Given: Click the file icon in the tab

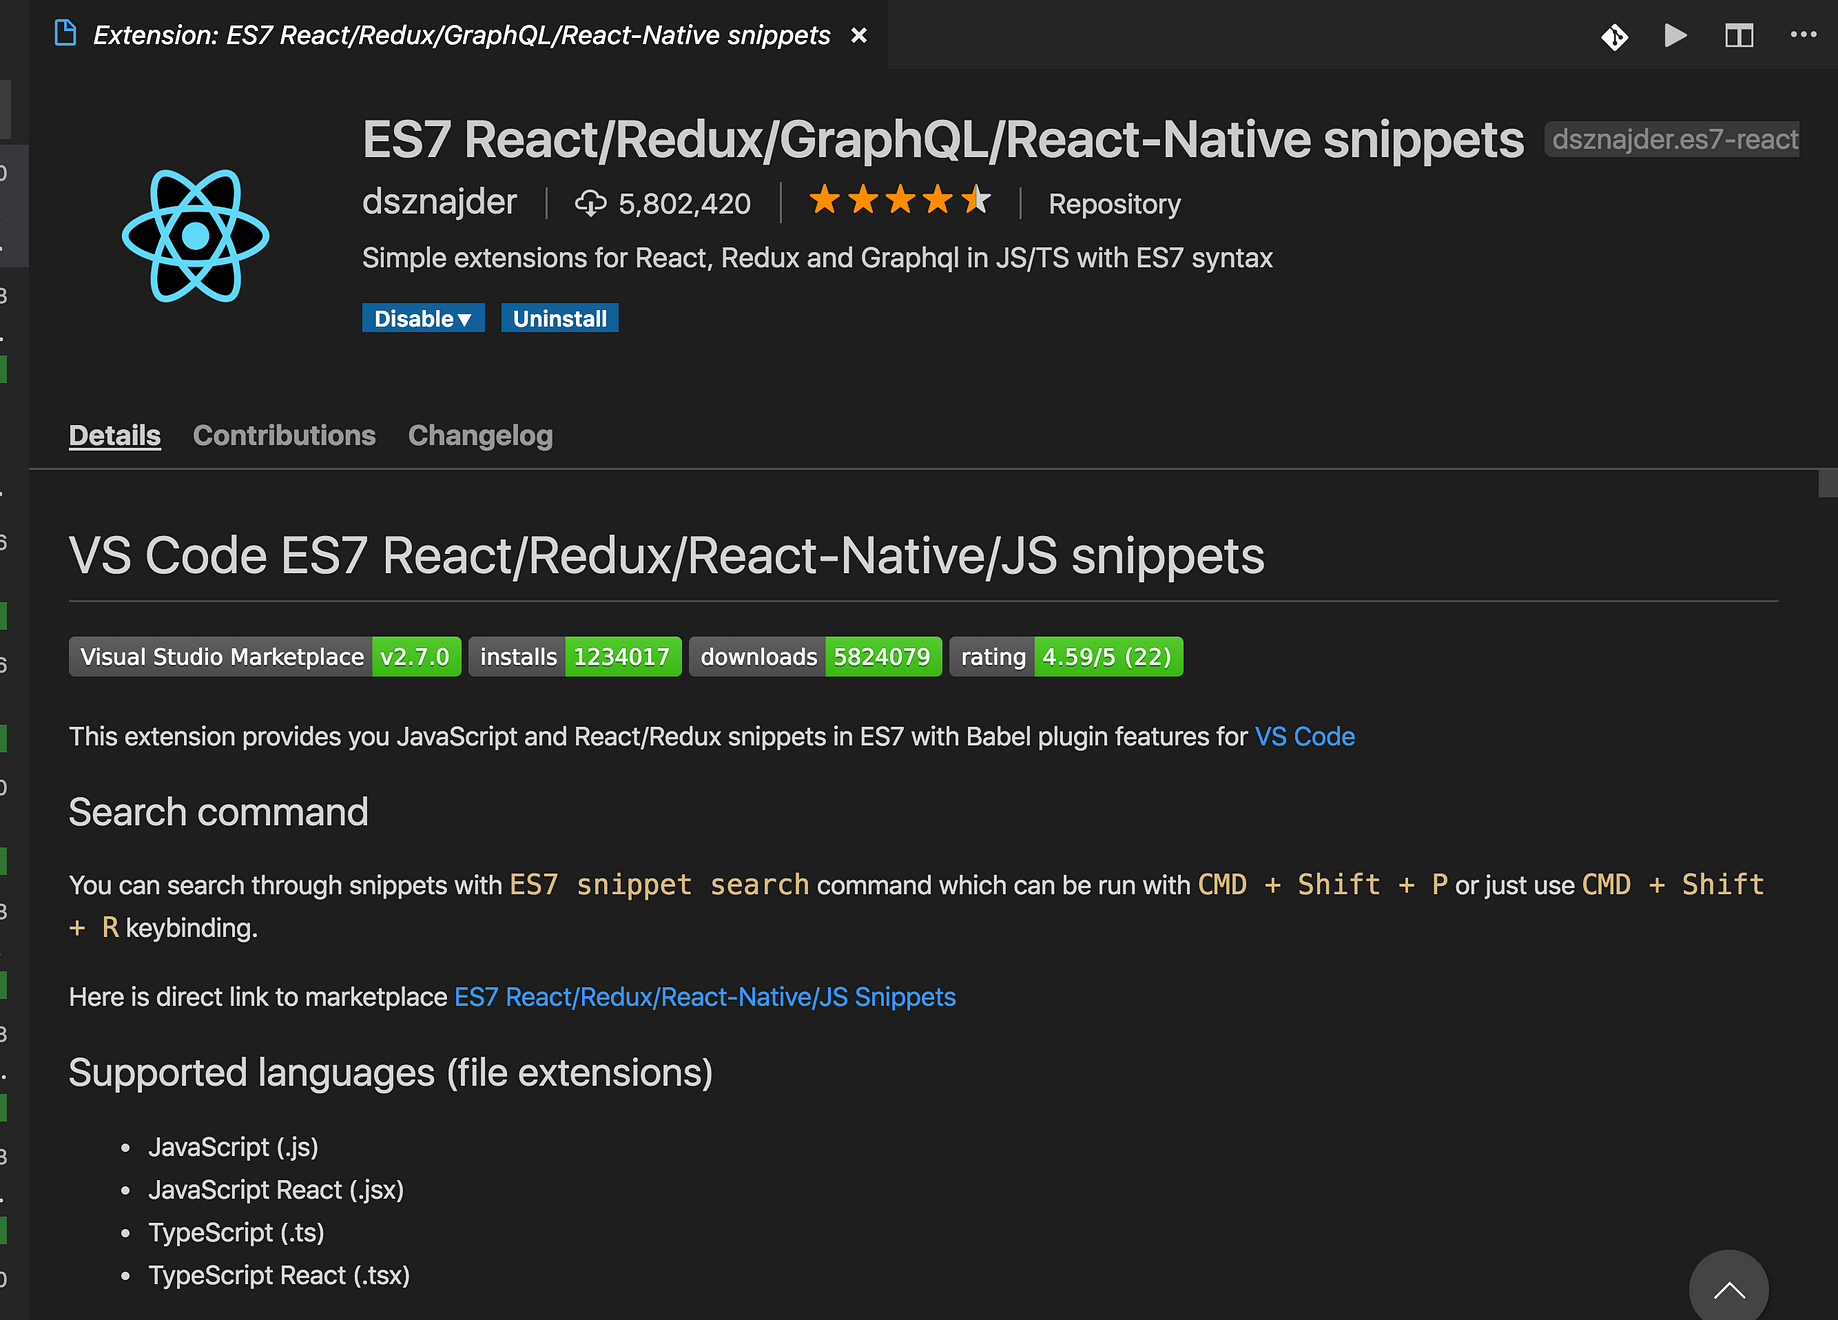Looking at the screenshot, I should click(65, 34).
